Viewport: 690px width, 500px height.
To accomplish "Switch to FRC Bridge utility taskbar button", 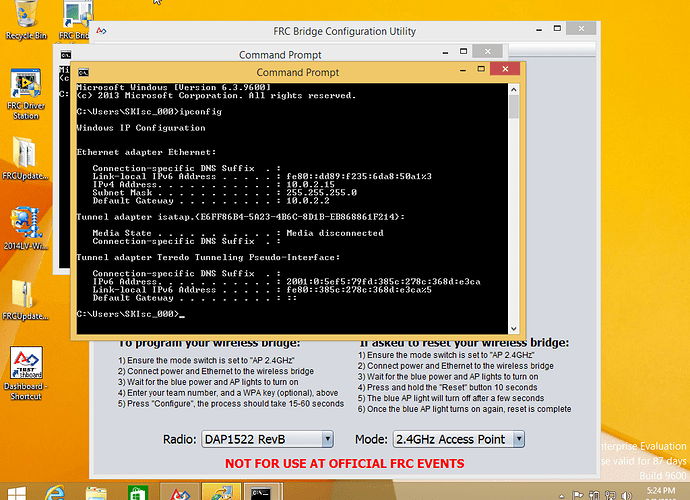I will [180, 492].
